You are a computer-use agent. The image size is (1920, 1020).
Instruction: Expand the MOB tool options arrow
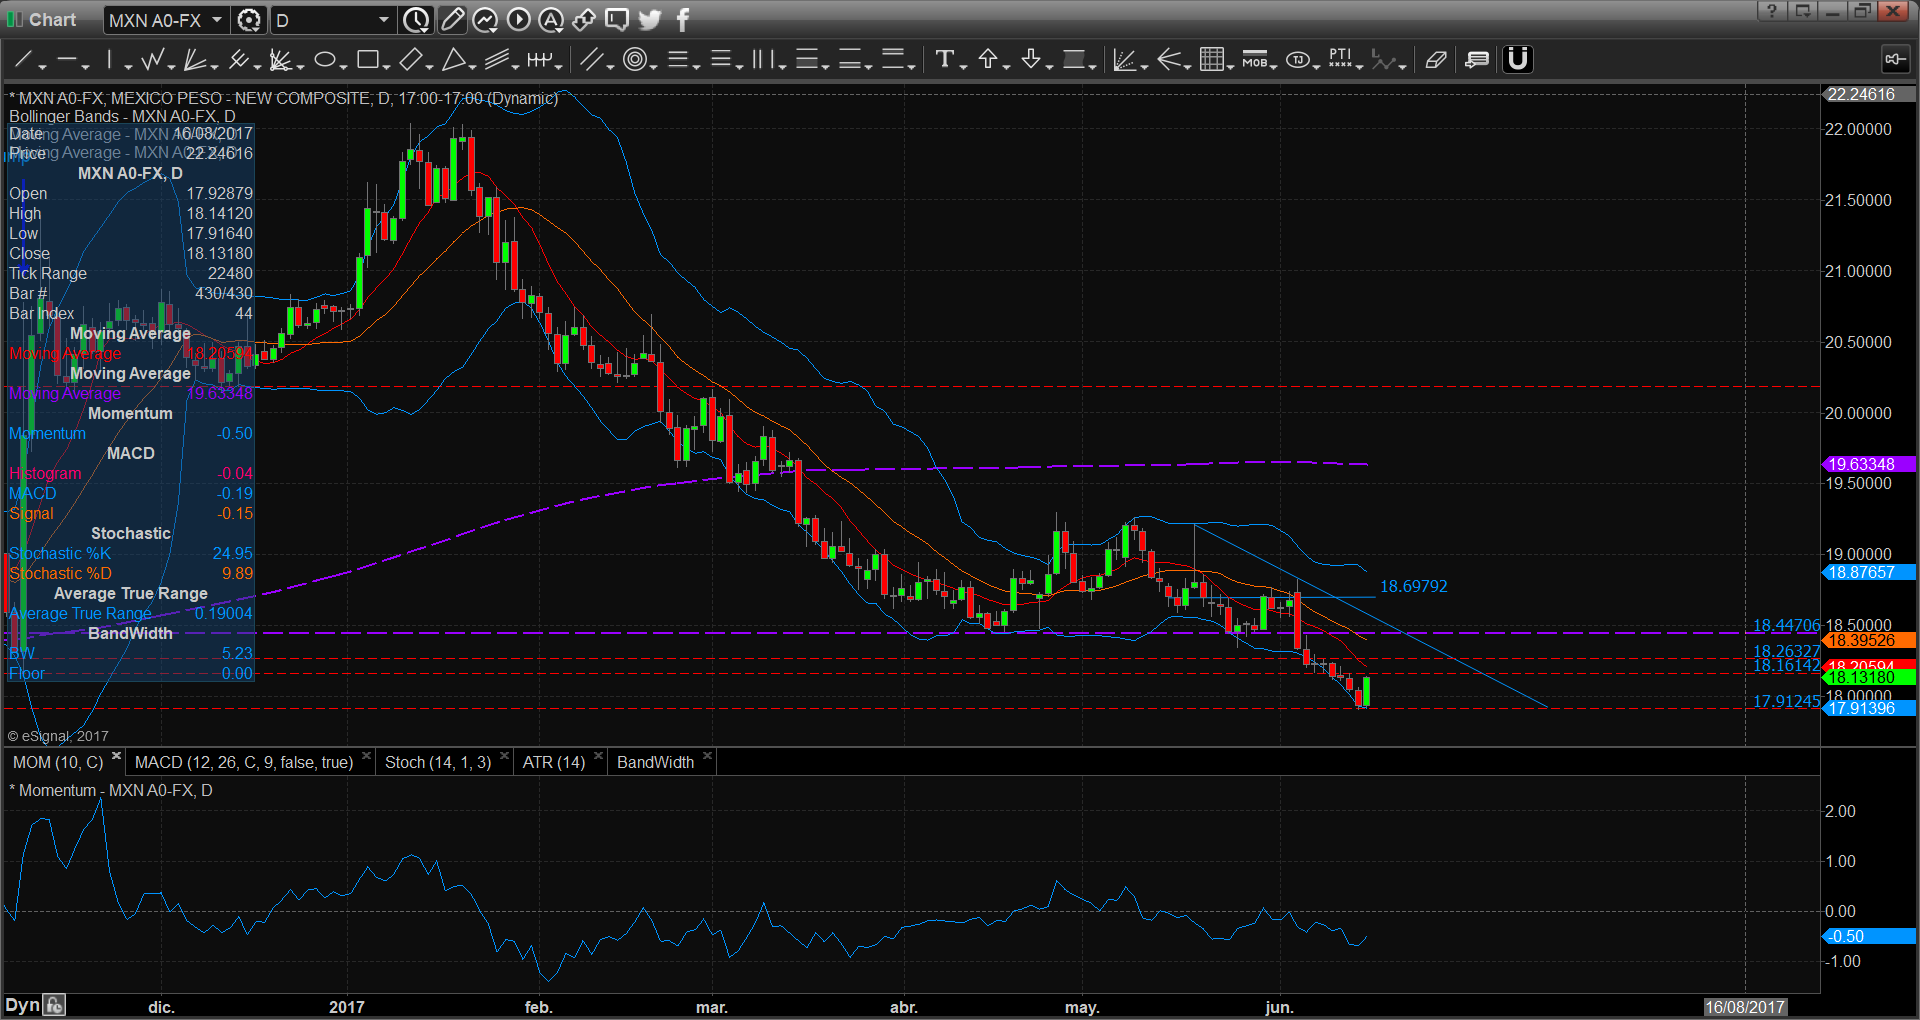1274,66
